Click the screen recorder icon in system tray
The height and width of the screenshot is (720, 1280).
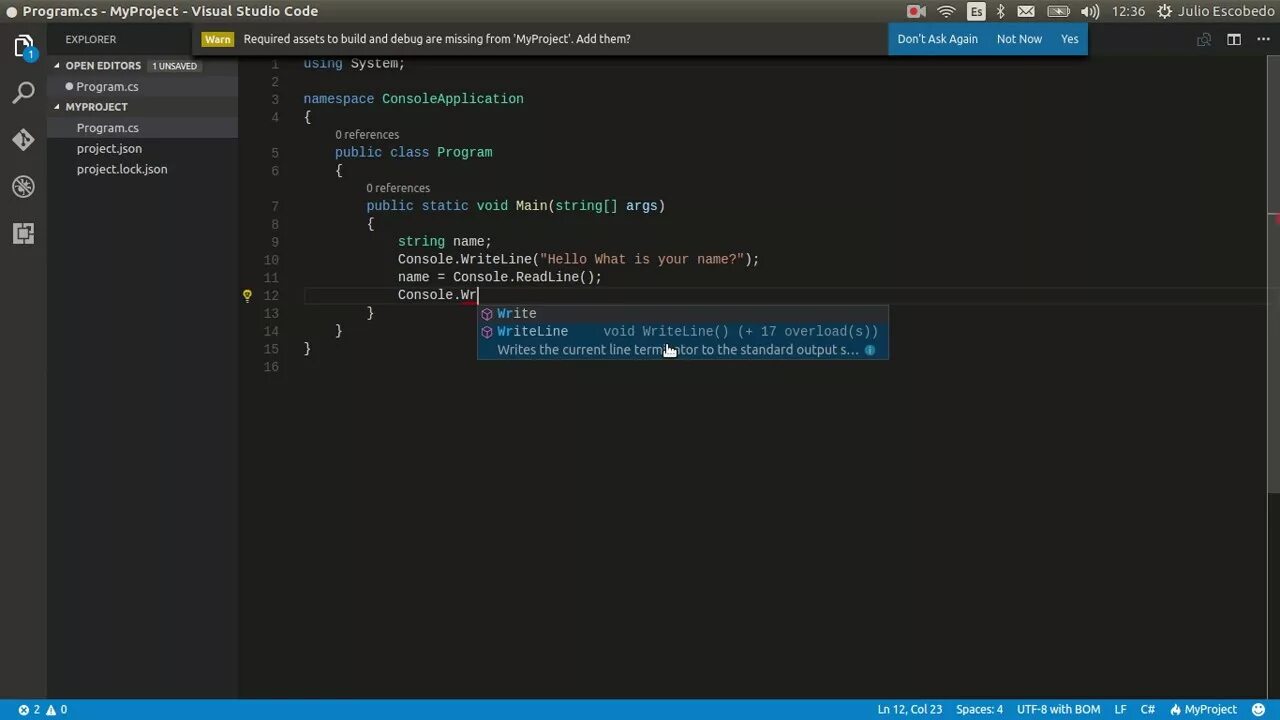916,11
